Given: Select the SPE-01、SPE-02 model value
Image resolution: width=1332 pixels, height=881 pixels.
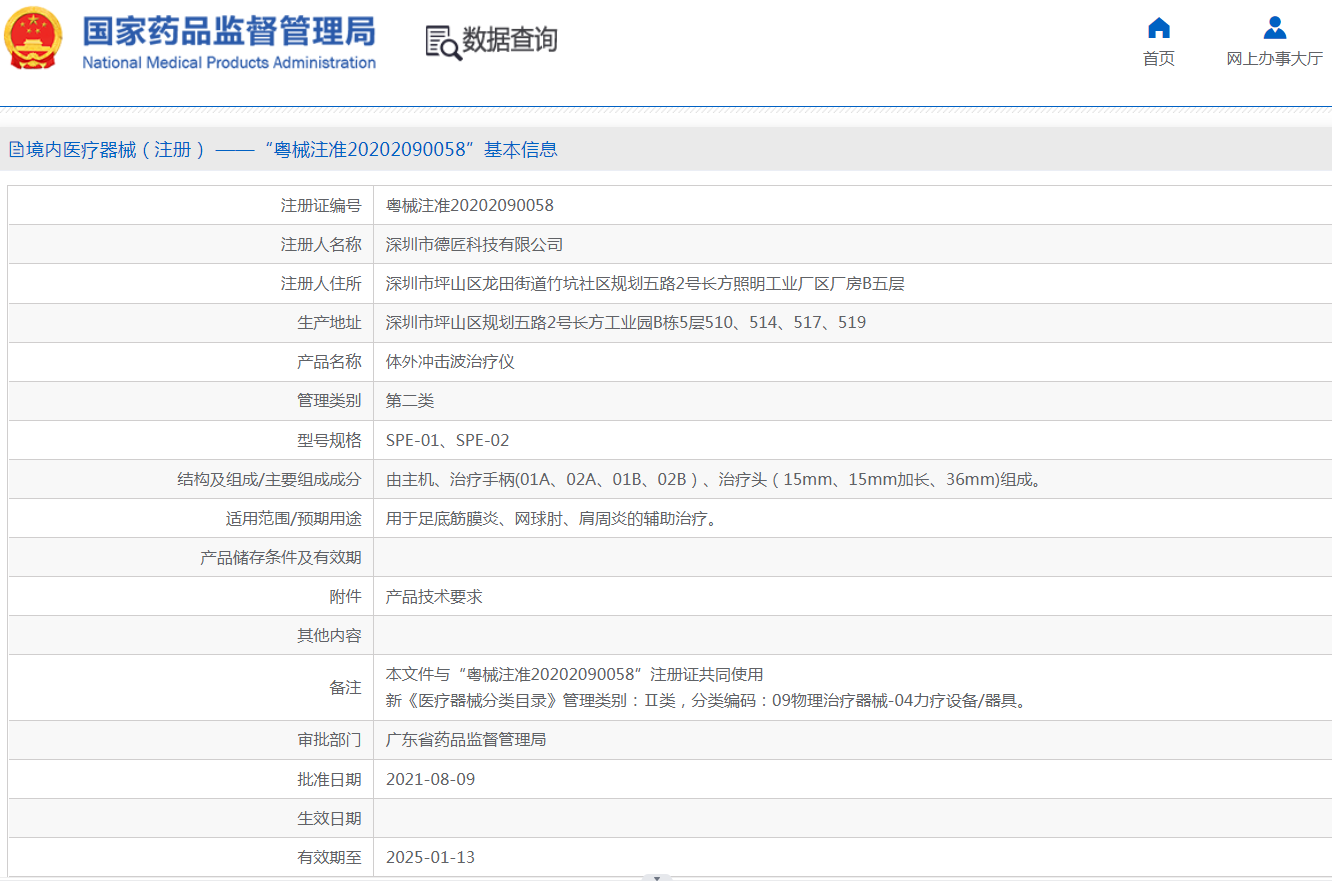Looking at the screenshot, I should coord(448,441).
